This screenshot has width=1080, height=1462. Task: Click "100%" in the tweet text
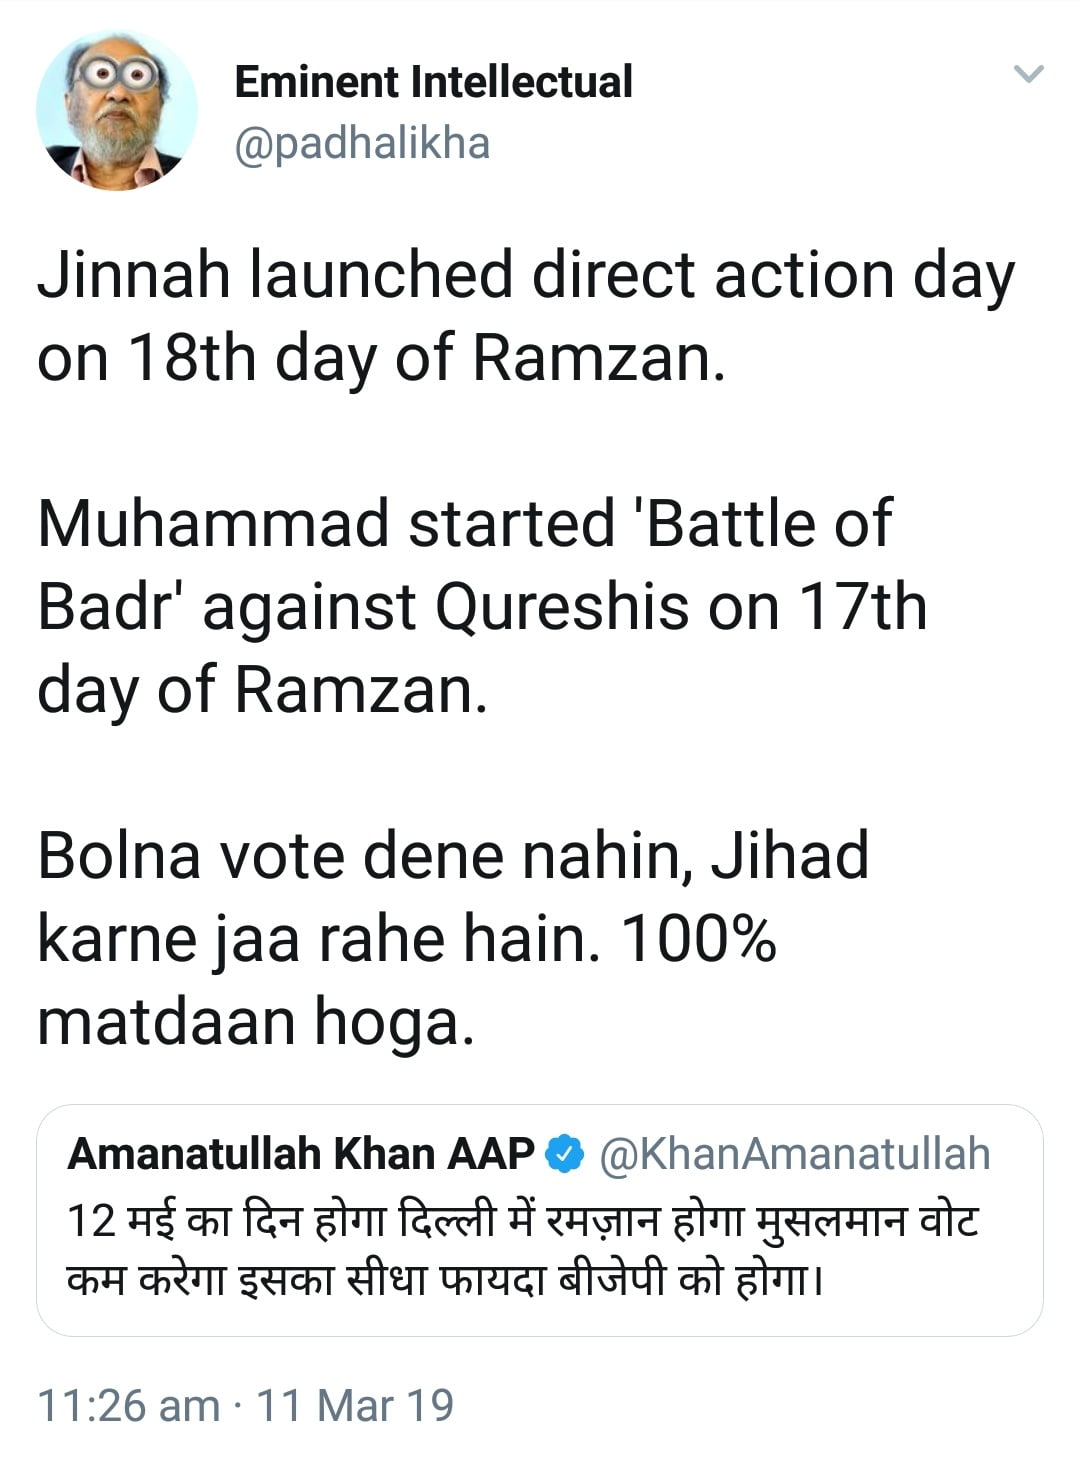coord(698,939)
